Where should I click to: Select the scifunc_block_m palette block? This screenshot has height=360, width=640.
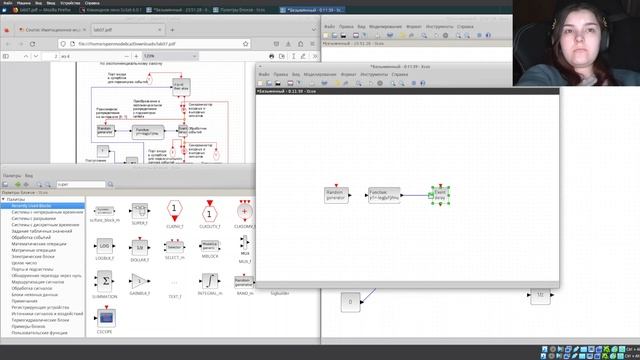tap(104, 211)
